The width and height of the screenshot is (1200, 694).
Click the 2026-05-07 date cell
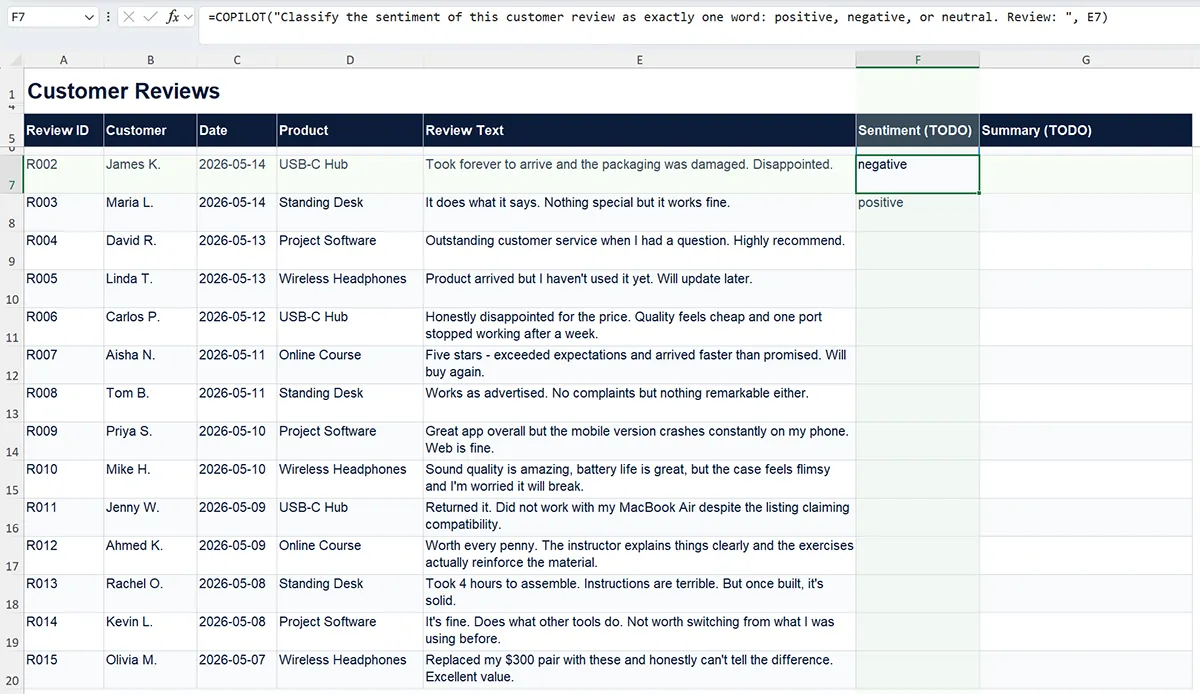pos(237,670)
